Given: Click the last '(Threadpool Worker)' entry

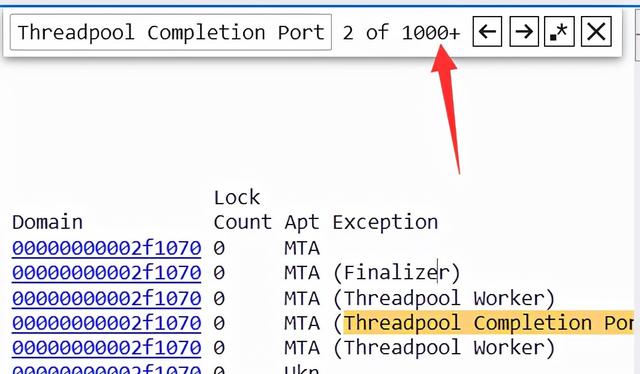Looking at the screenshot, I should coord(444,348).
